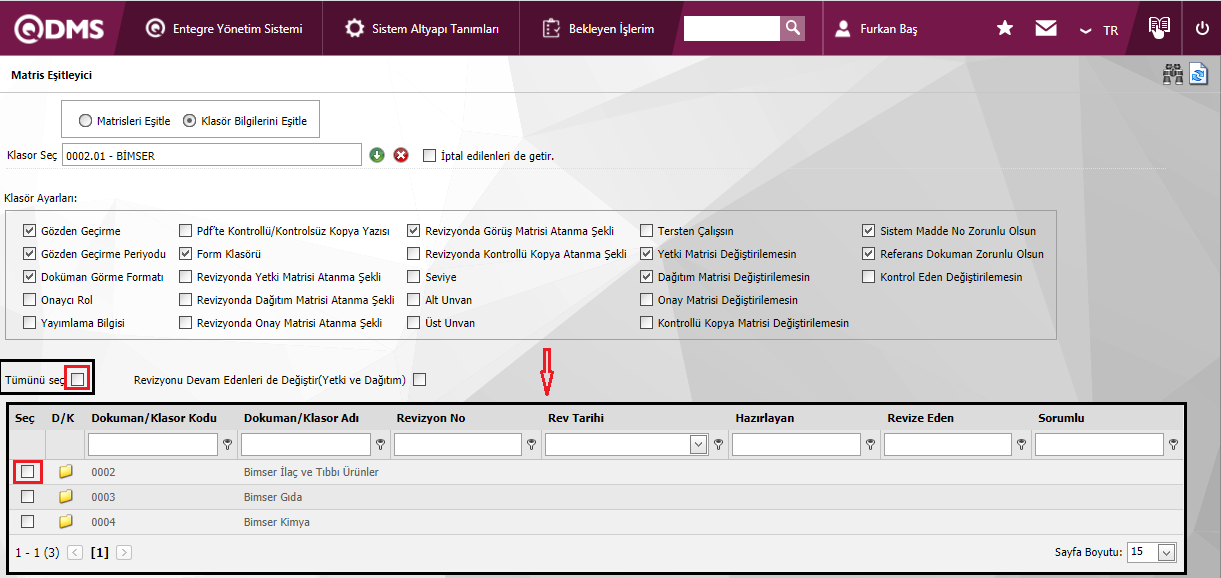
Task: Click the Bekleyen İşlerim link
Action: coord(599,29)
